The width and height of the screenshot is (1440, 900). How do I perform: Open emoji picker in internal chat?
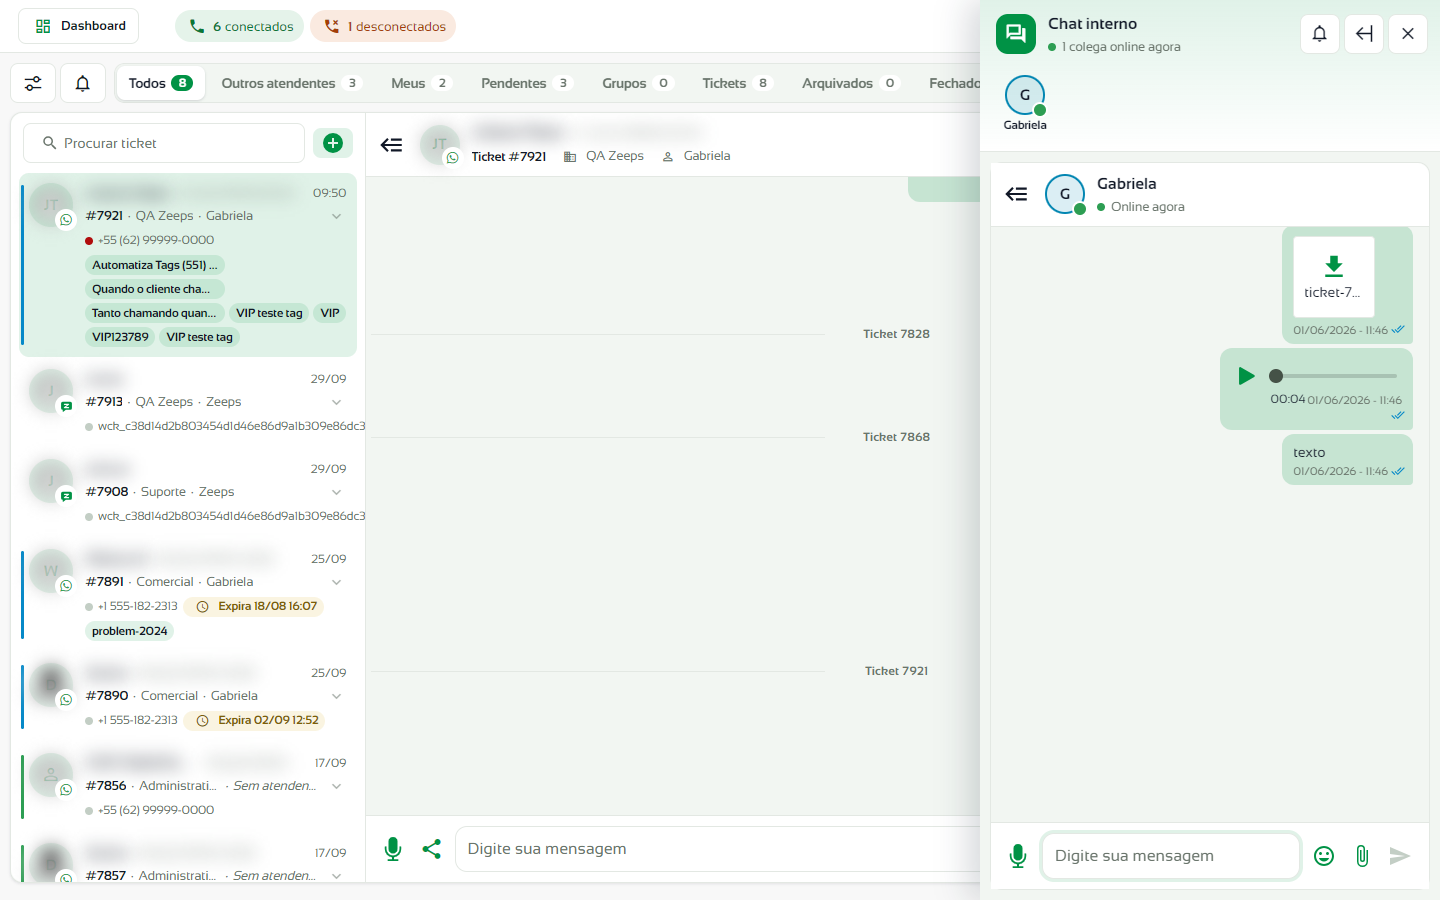click(1324, 856)
